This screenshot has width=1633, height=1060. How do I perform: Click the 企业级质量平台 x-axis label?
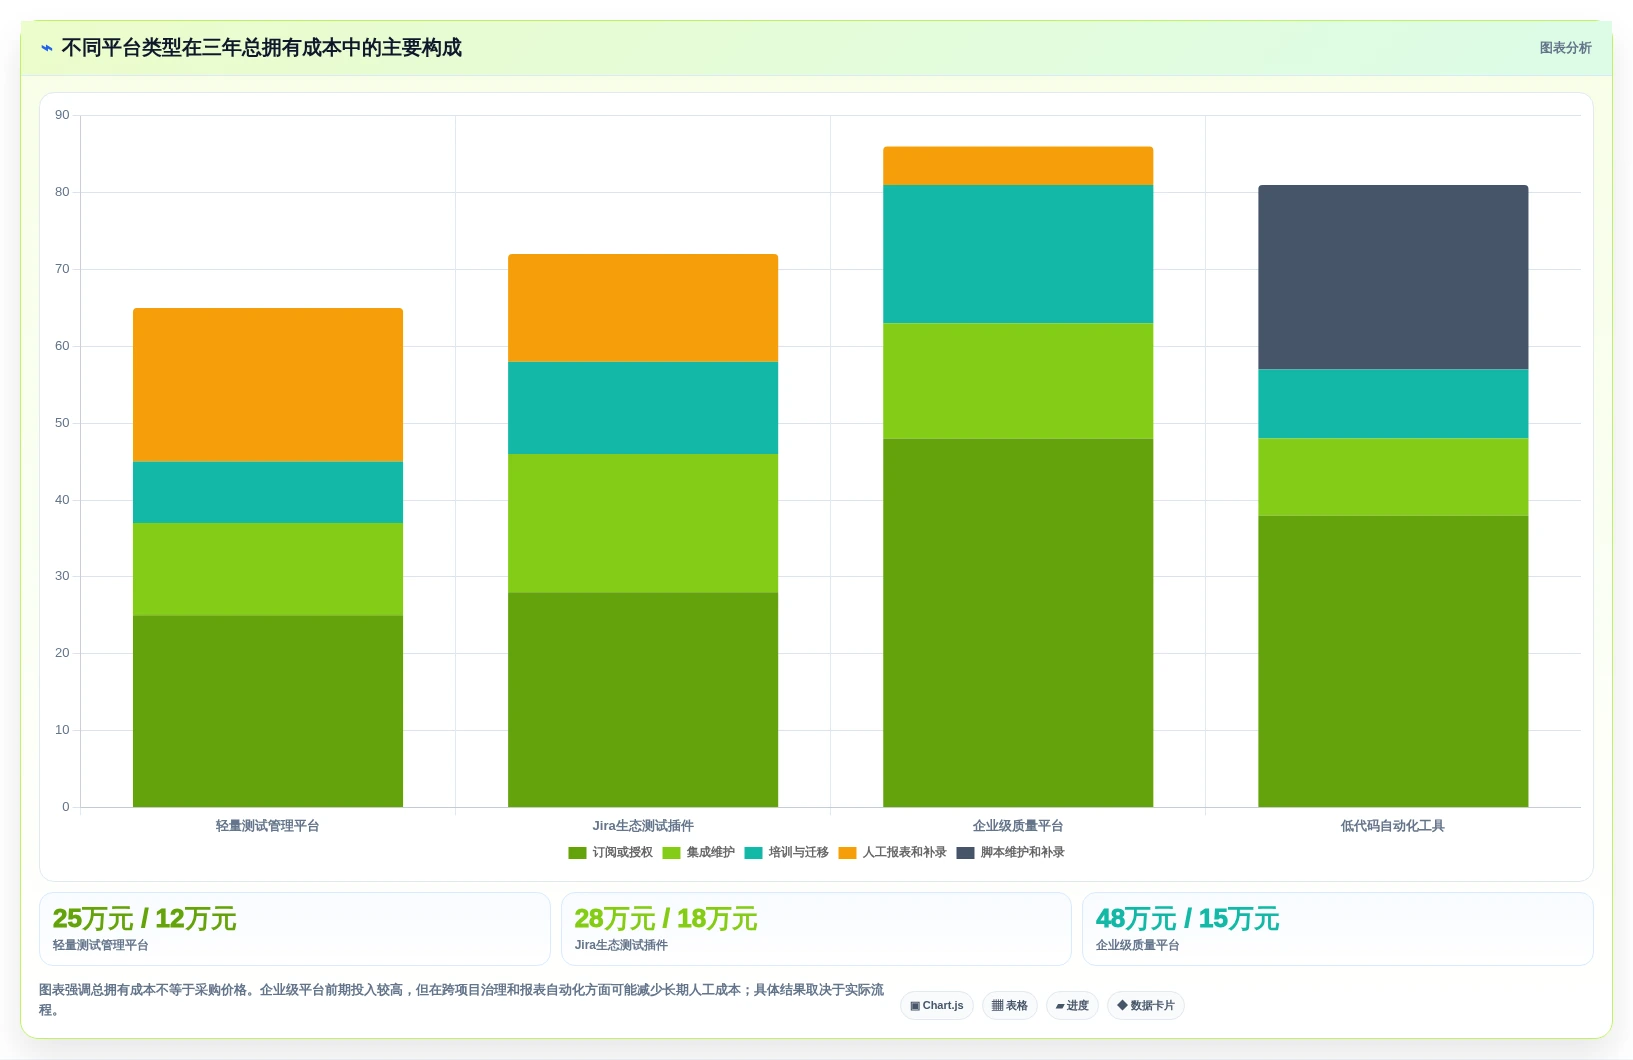point(1018,826)
